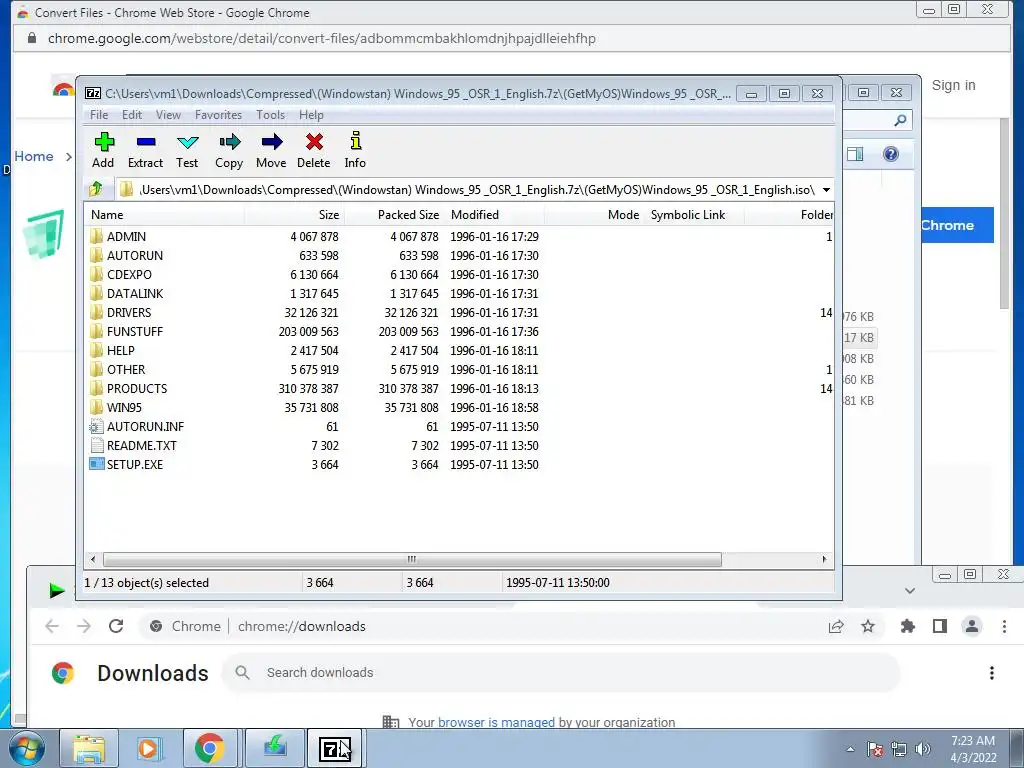This screenshot has width=1024, height=768.
Task: Open the Downloads page more actions menu
Action: (x=991, y=673)
